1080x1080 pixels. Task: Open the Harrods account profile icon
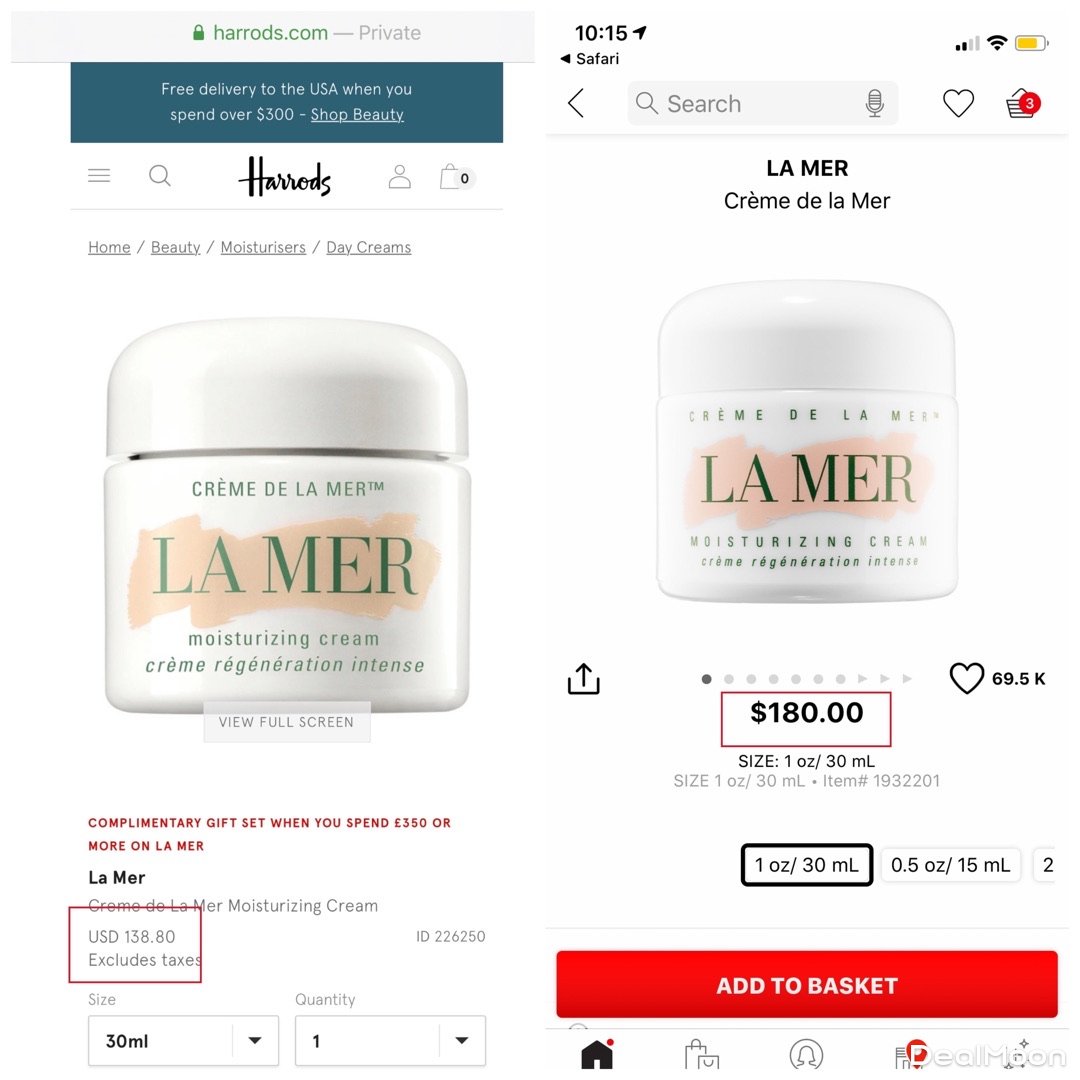[x=399, y=176]
